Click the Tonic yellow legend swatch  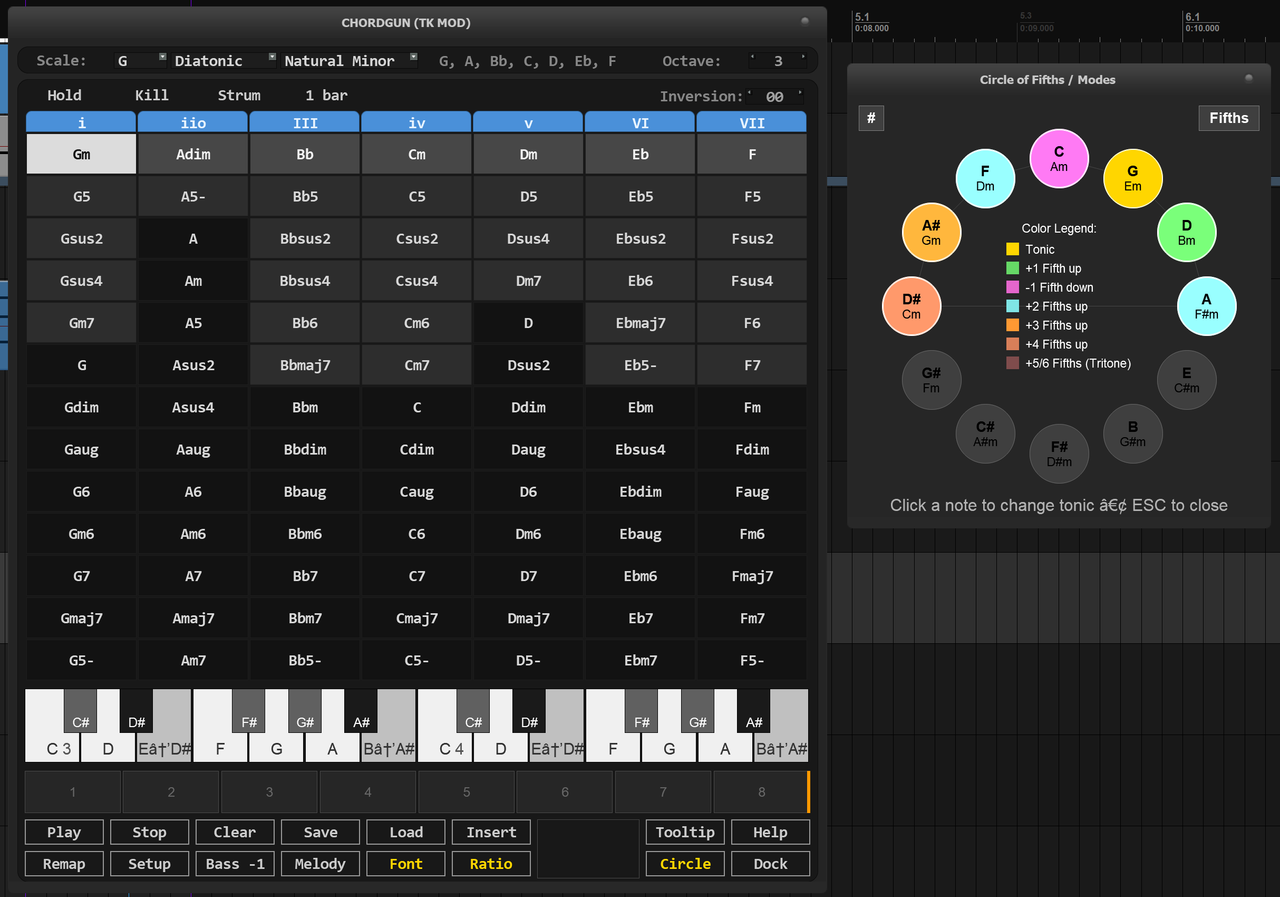click(1013, 249)
